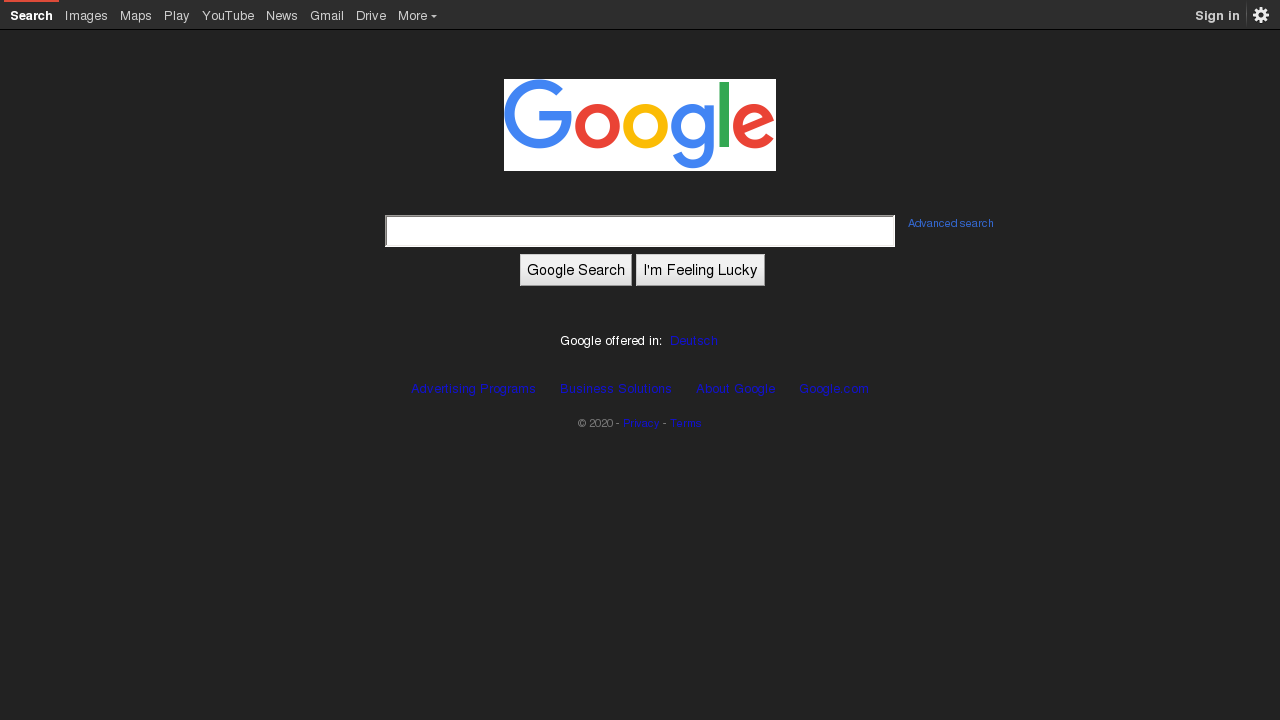Screen dimensions: 1280x720
Task: Open the Advanced search link
Action: tap(951, 223)
